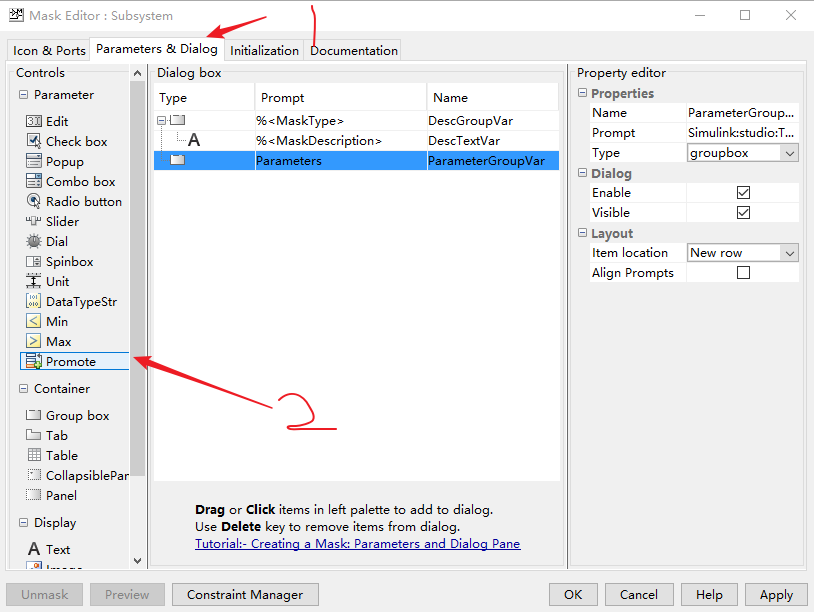Click the Apply button

pyautogui.click(x=776, y=594)
